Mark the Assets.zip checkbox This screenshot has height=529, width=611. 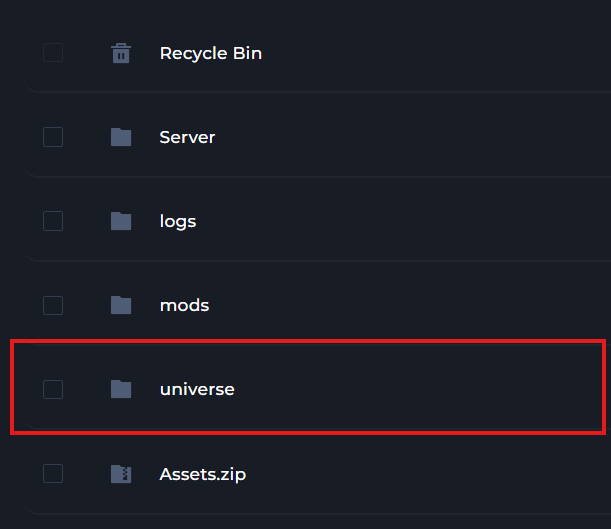pyautogui.click(x=53, y=474)
